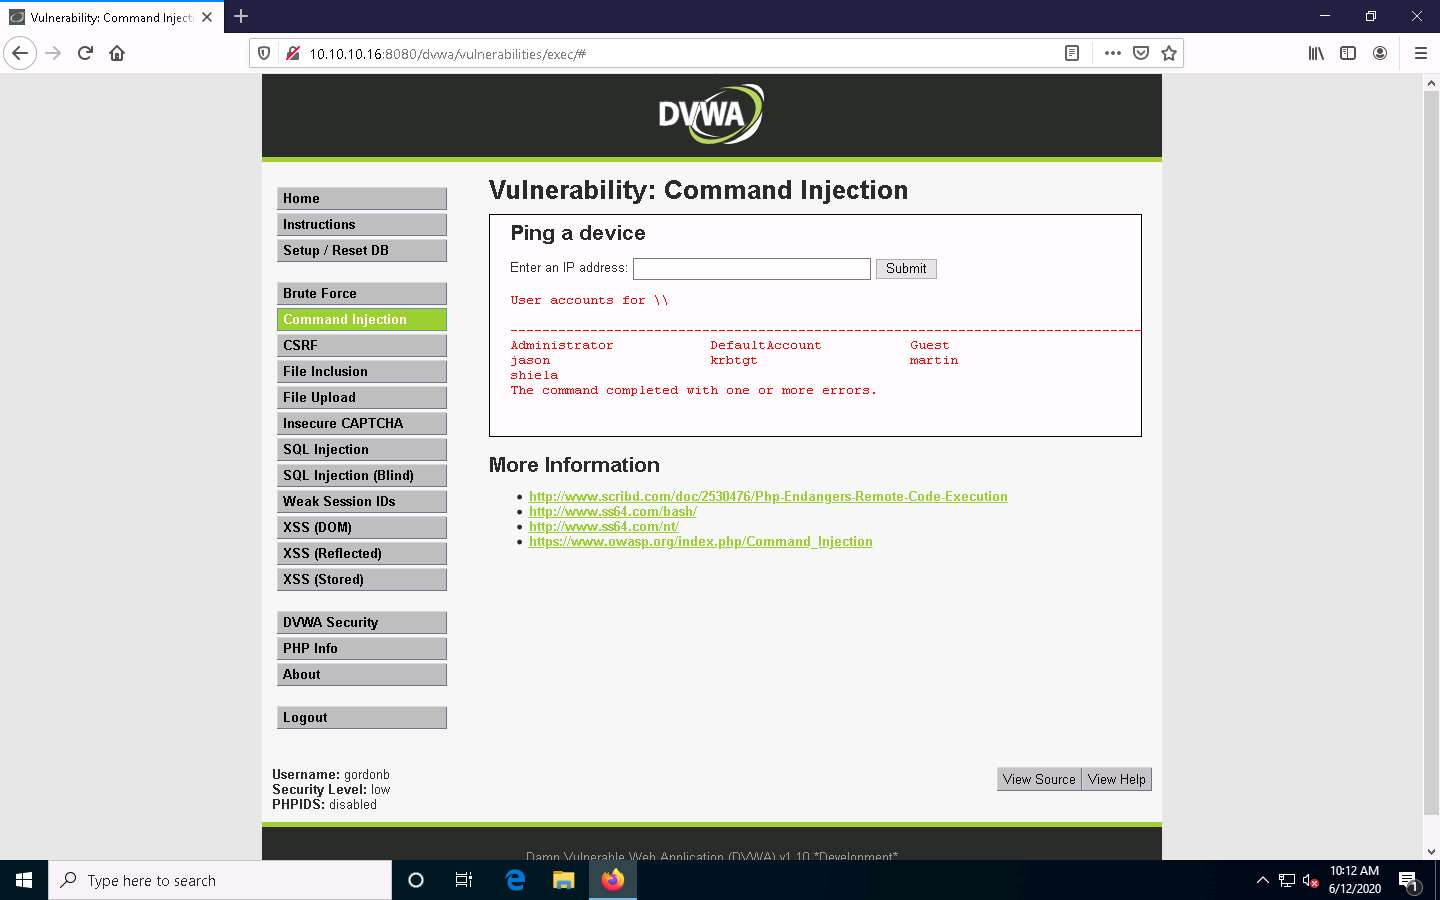This screenshot has height=900, width=1440.
Task: Toggle the sidebar icon in Firefox toolbar
Action: [1348, 53]
